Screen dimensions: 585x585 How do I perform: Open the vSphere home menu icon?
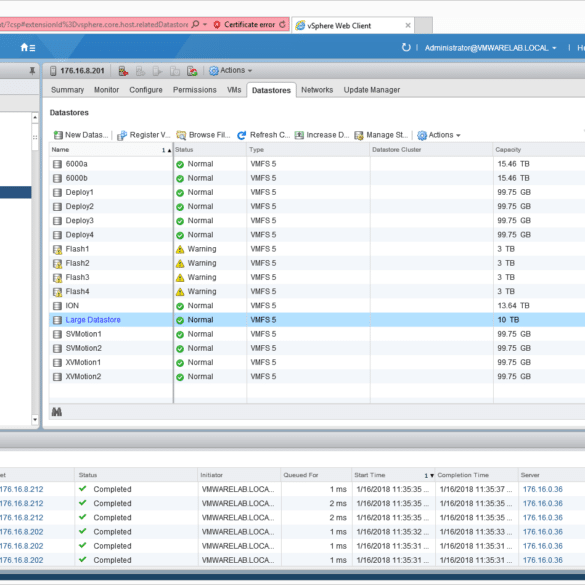pos(28,47)
